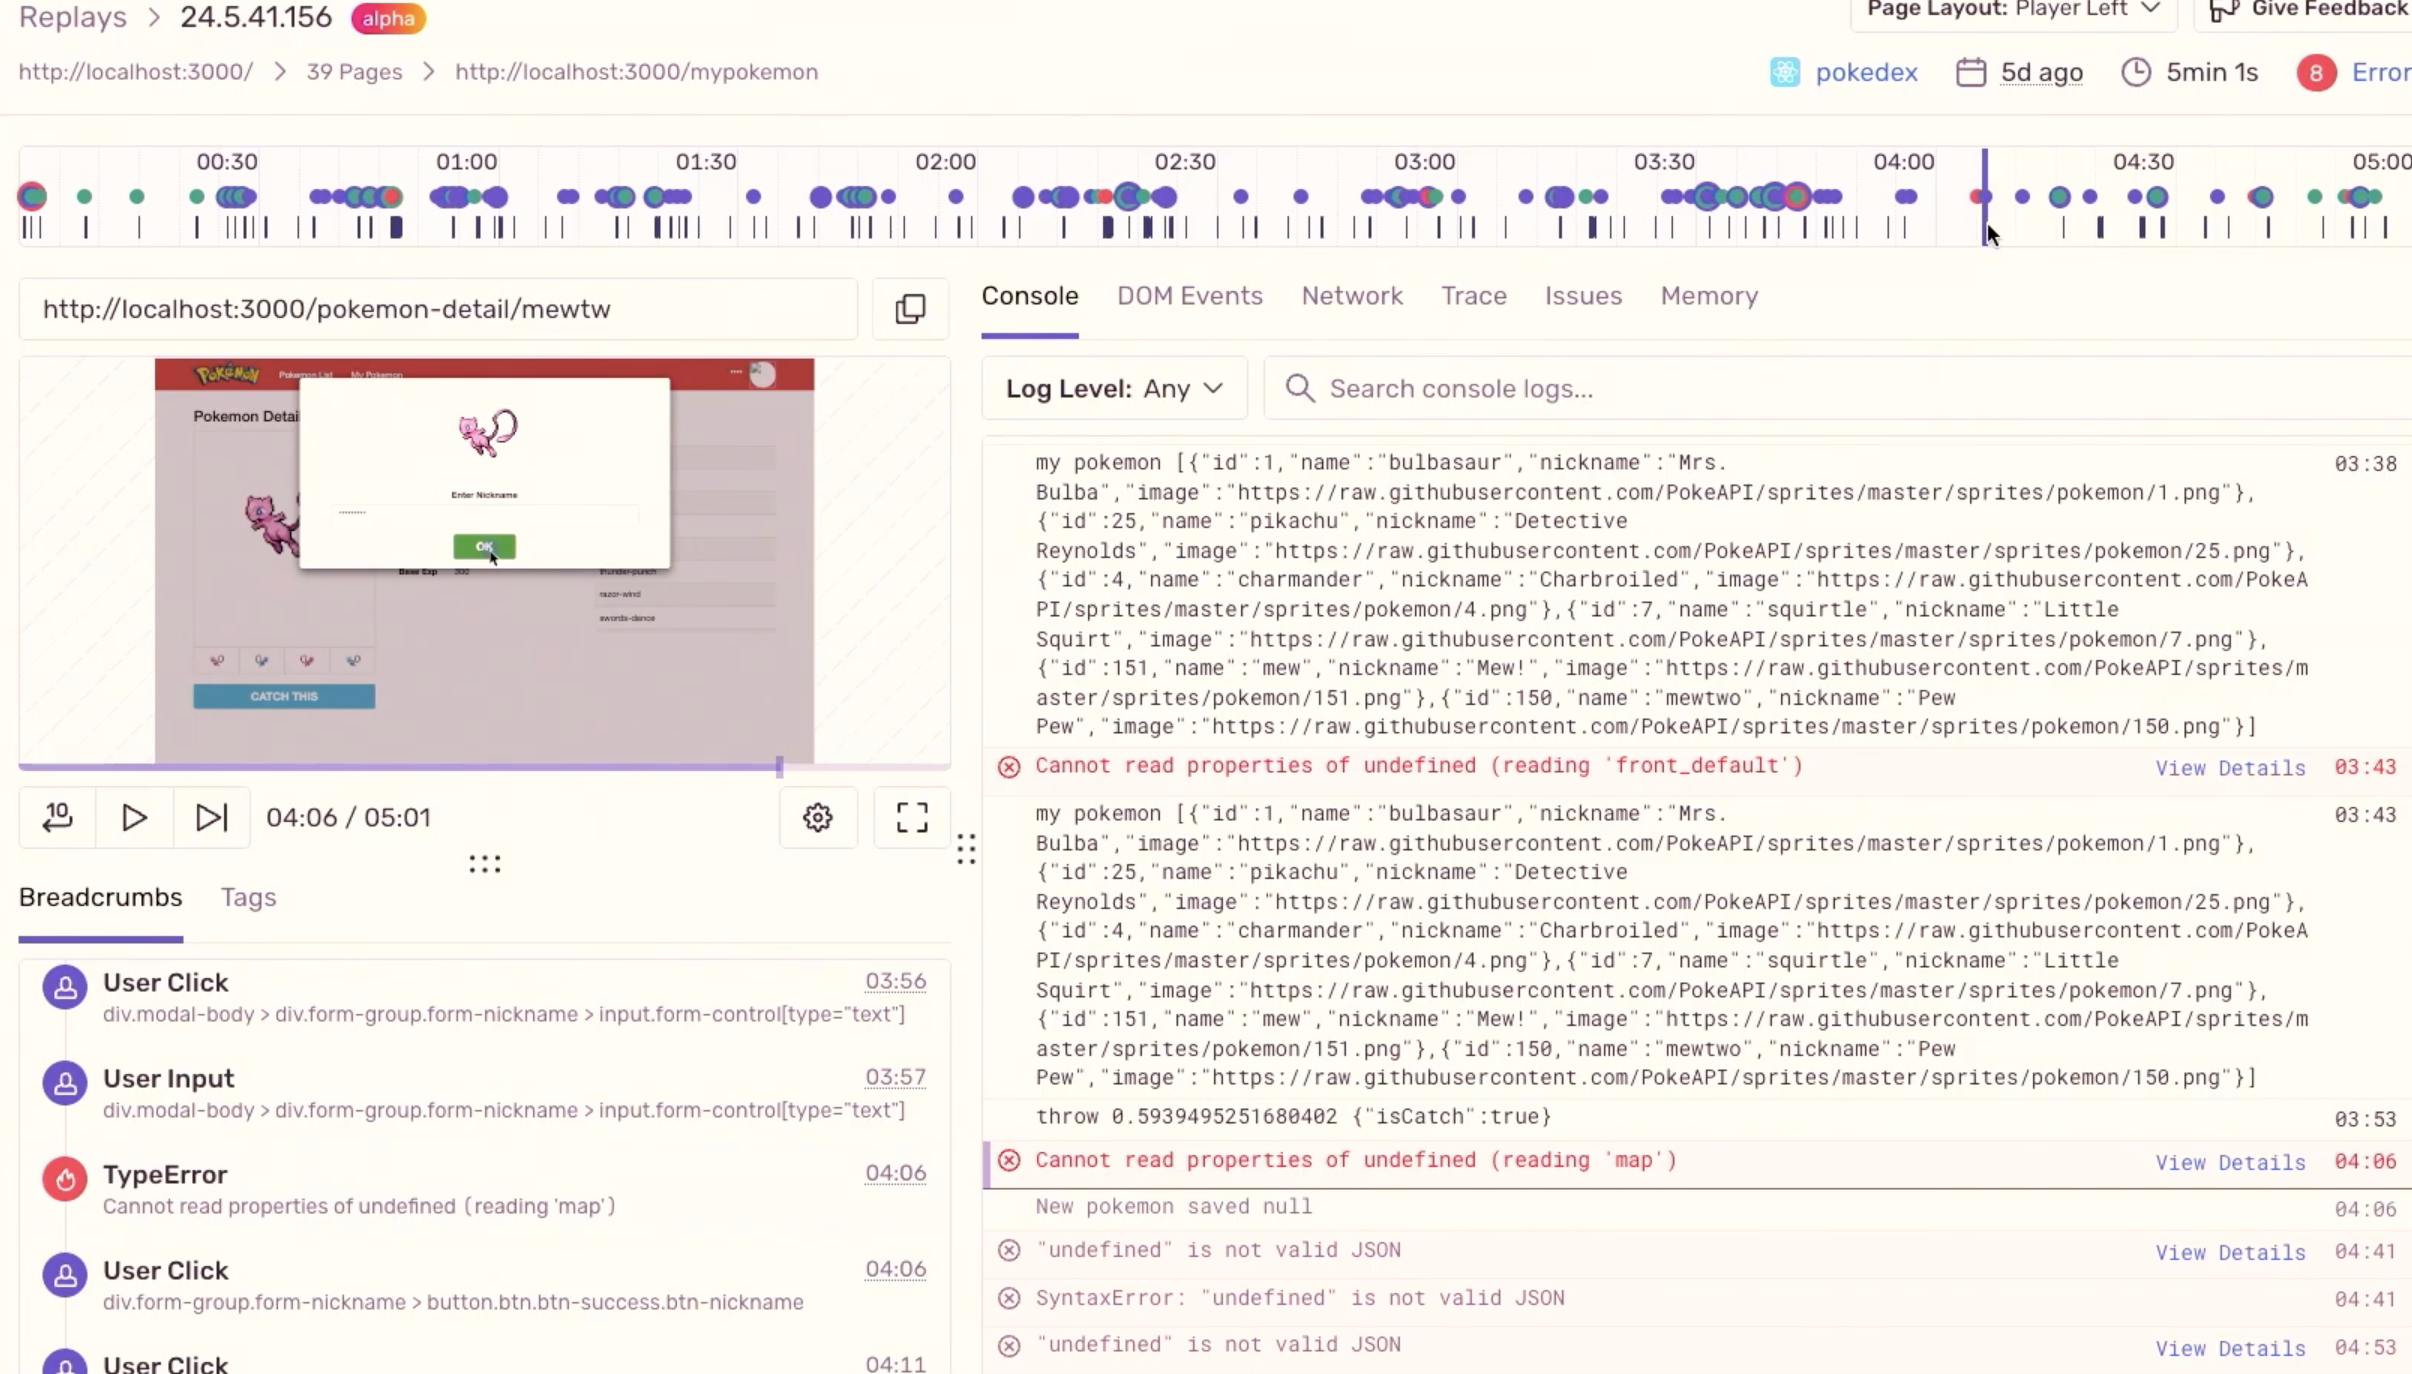
Task: Click the red error count badge
Action: point(2315,73)
